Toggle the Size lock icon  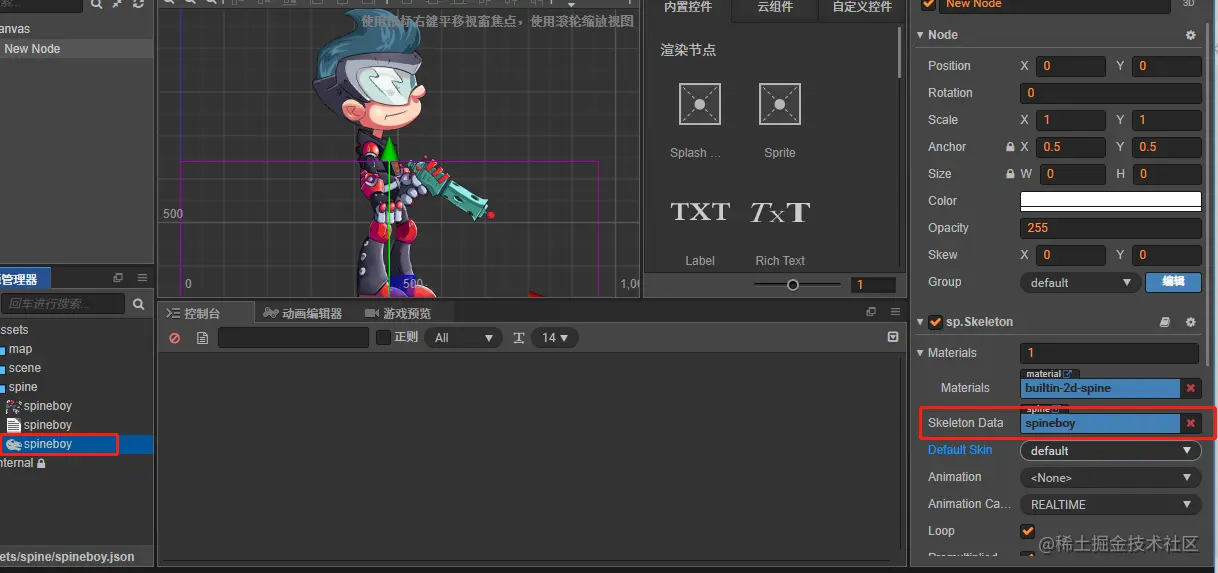pyautogui.click(x=1011, y=174)
